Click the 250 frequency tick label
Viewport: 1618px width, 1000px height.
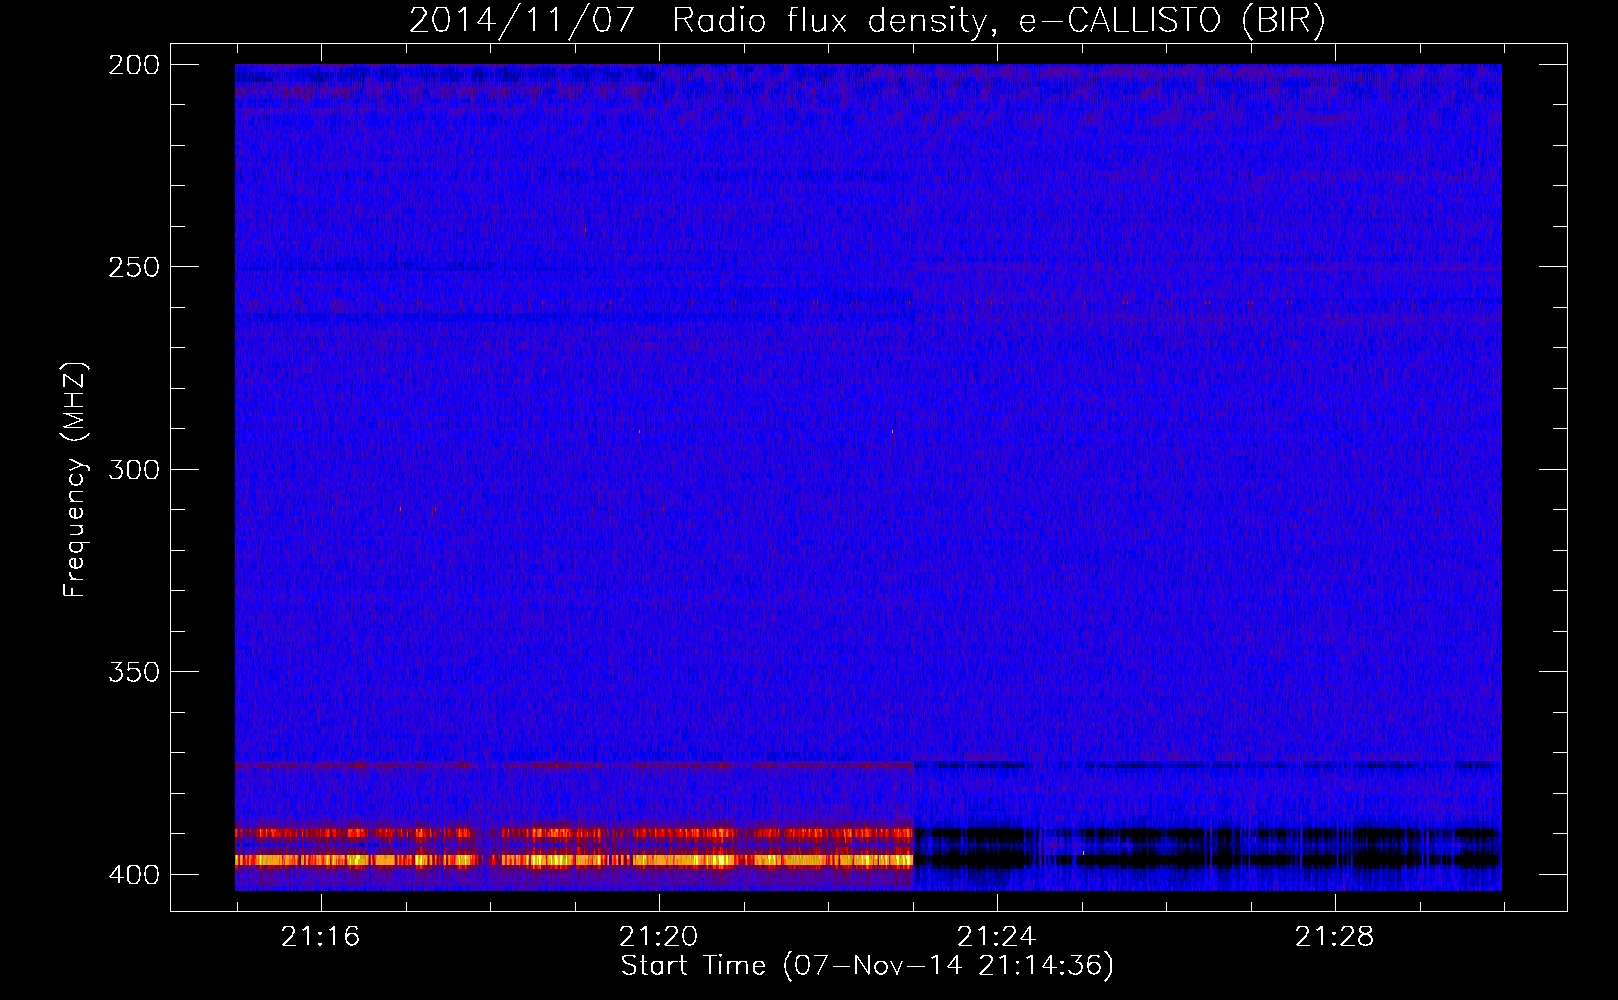pyautogui.click(x=134, y=267)
